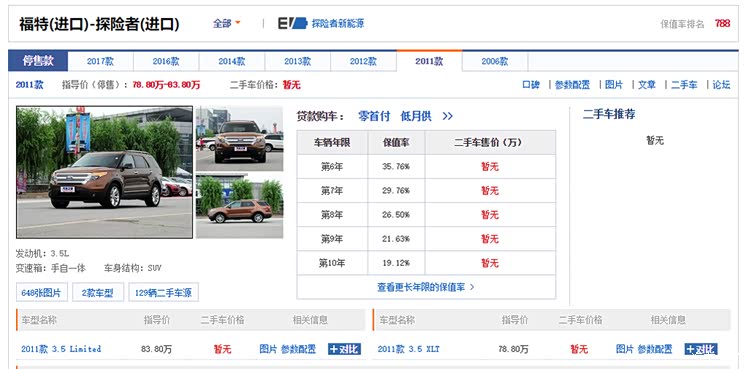744x369 pixels.
Task: Click the 第8年 retention rate 26.50%
Action: point(396,215)
